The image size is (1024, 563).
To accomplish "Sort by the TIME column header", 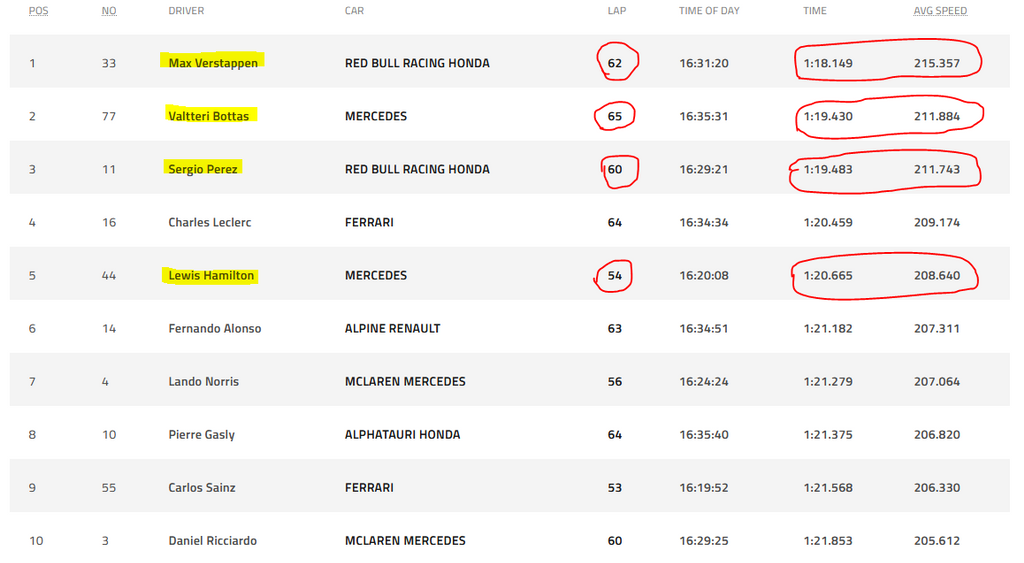I will coord(815,11).
